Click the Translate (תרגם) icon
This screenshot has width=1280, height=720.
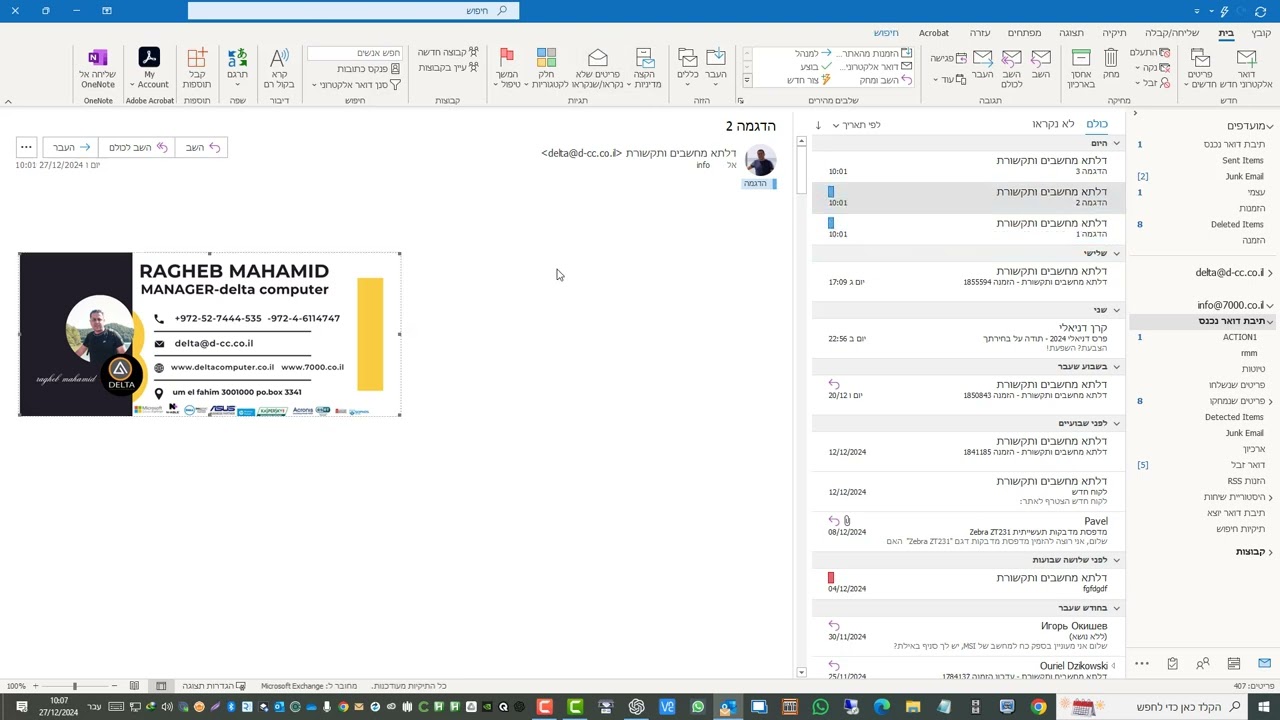pos(237,58)
